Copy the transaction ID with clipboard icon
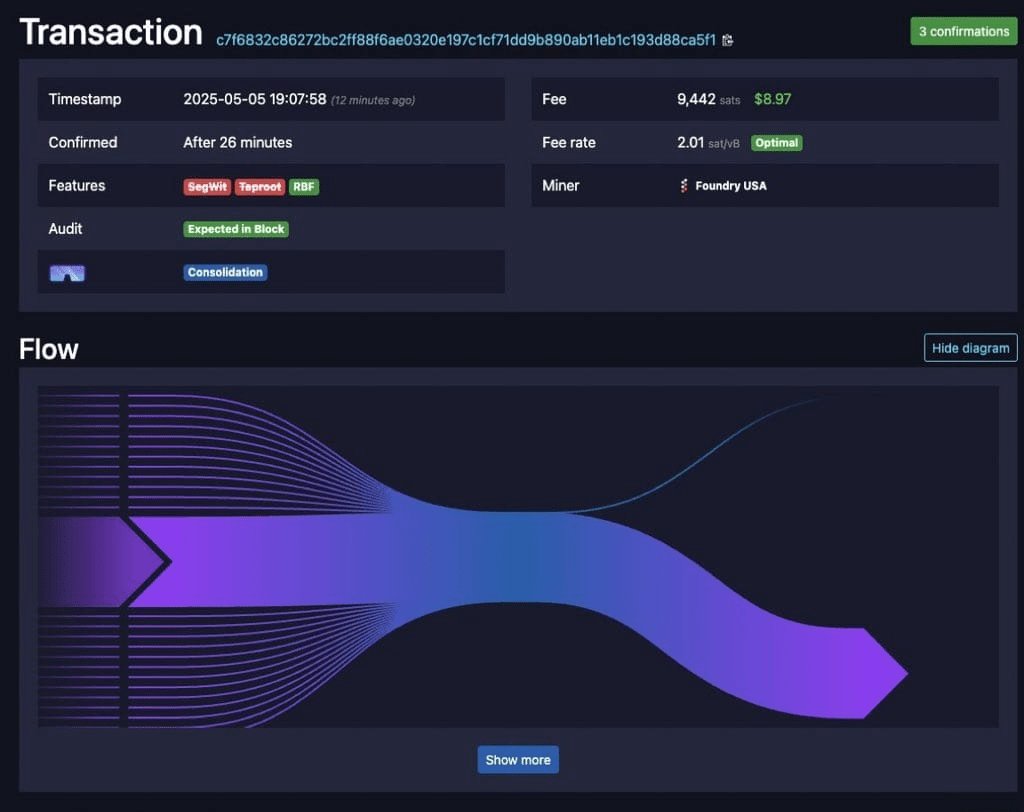The width and height of the screenshot is (1024, 812). tap(728, 41)
